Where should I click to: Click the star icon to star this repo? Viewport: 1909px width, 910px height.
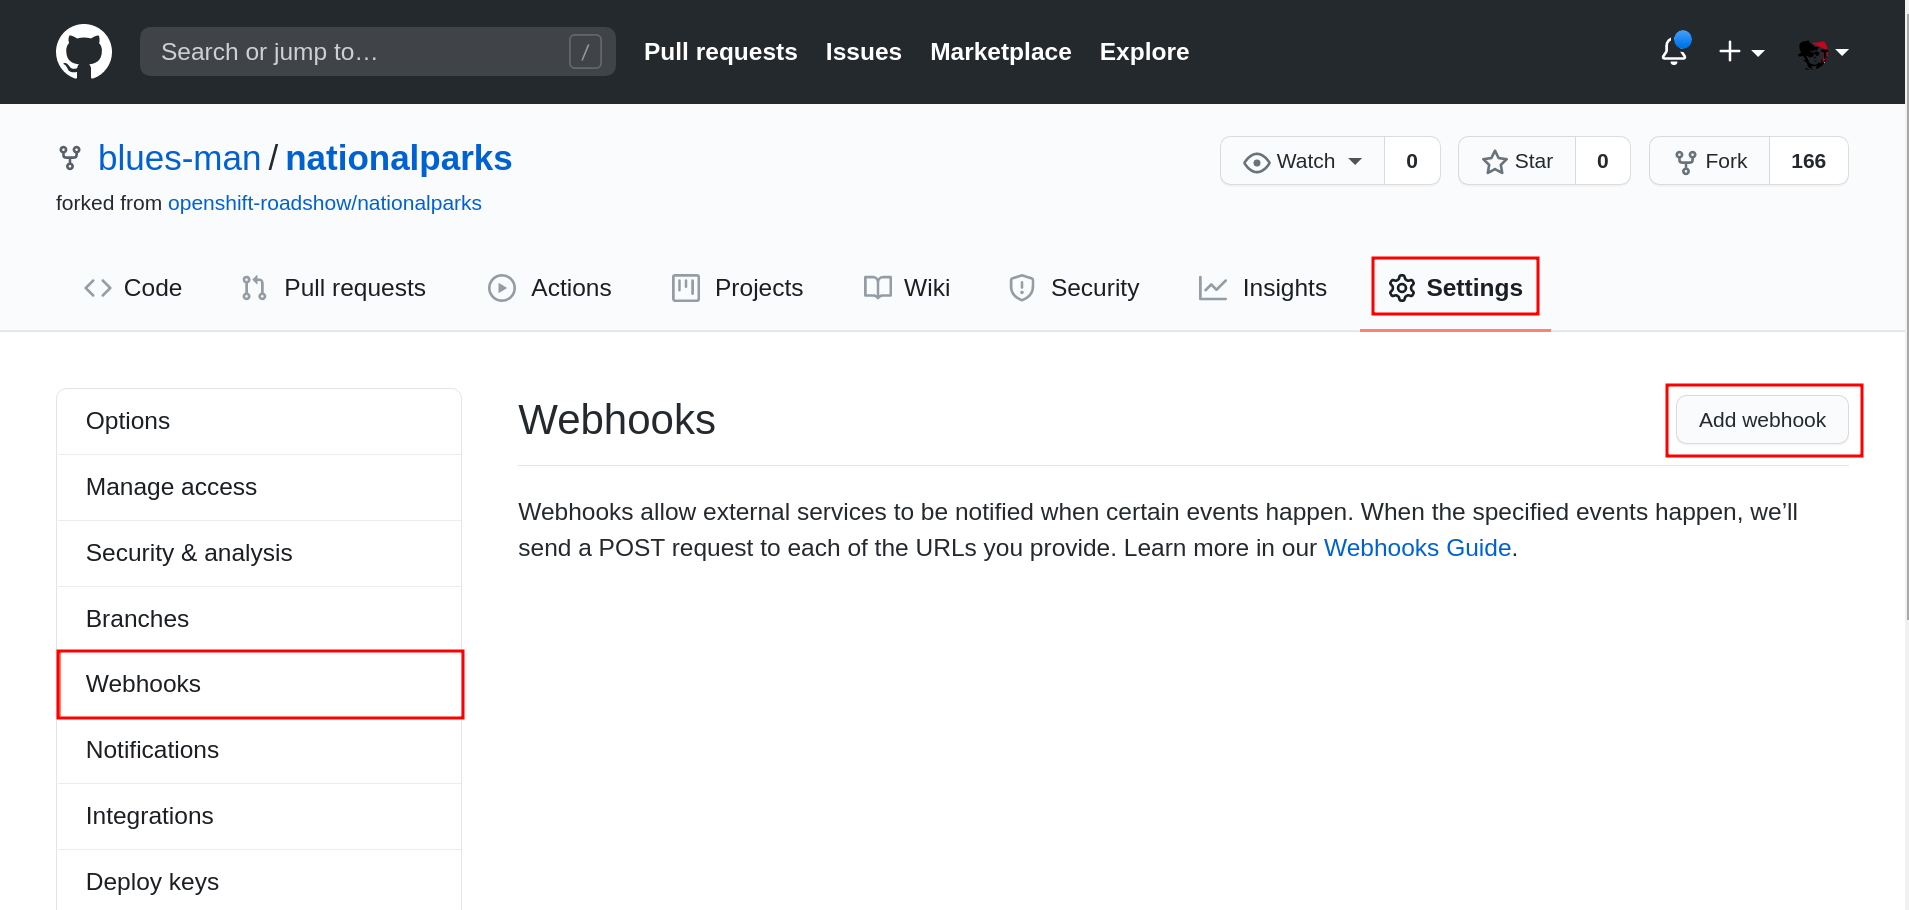(1494, 160)
